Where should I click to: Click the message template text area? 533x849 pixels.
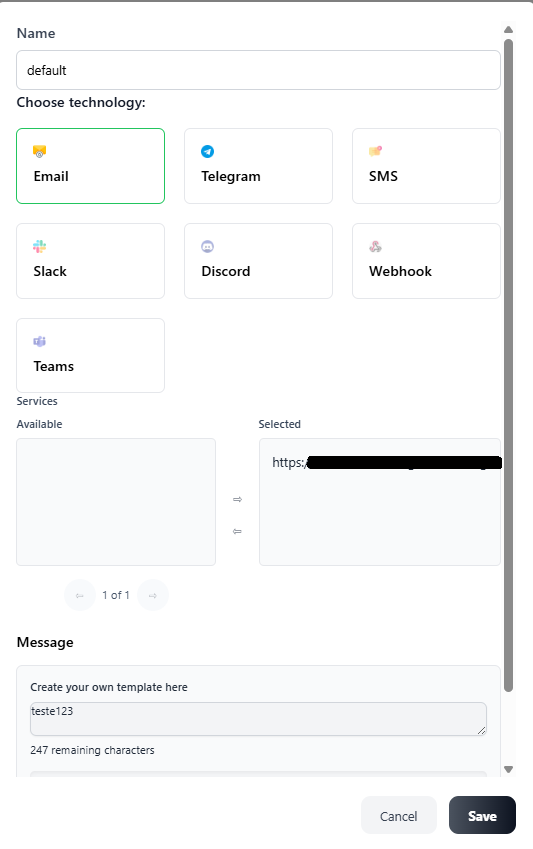tap(258, 719)
